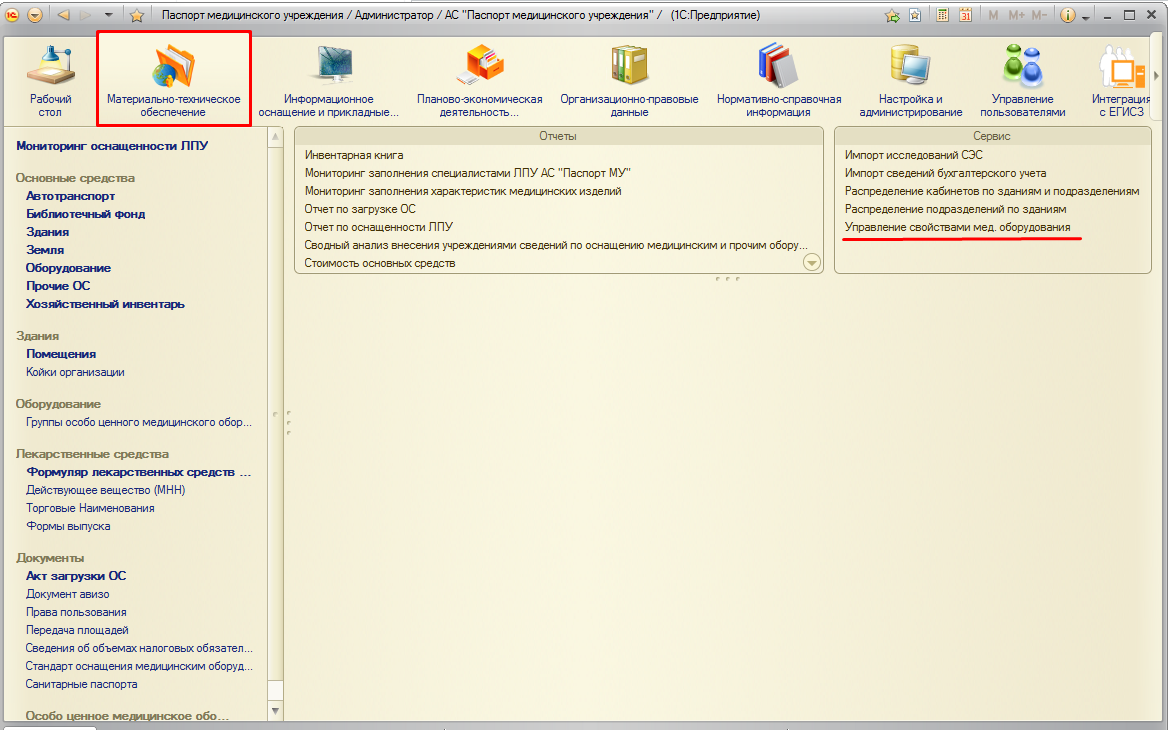Open Нормативно-справочная информация section
The width and height of the screenshot is (1168, 730).
pos(778,78)
